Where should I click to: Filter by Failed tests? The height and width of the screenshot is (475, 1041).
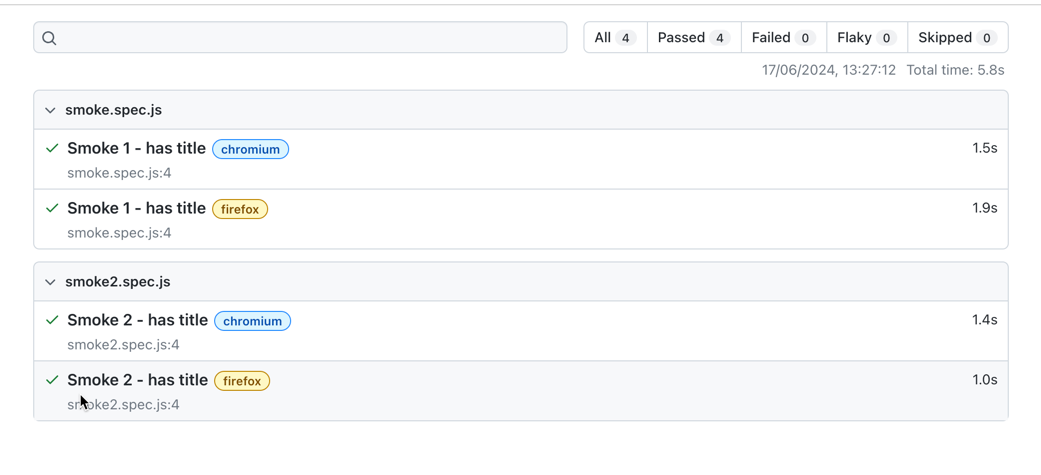[782, 38]
